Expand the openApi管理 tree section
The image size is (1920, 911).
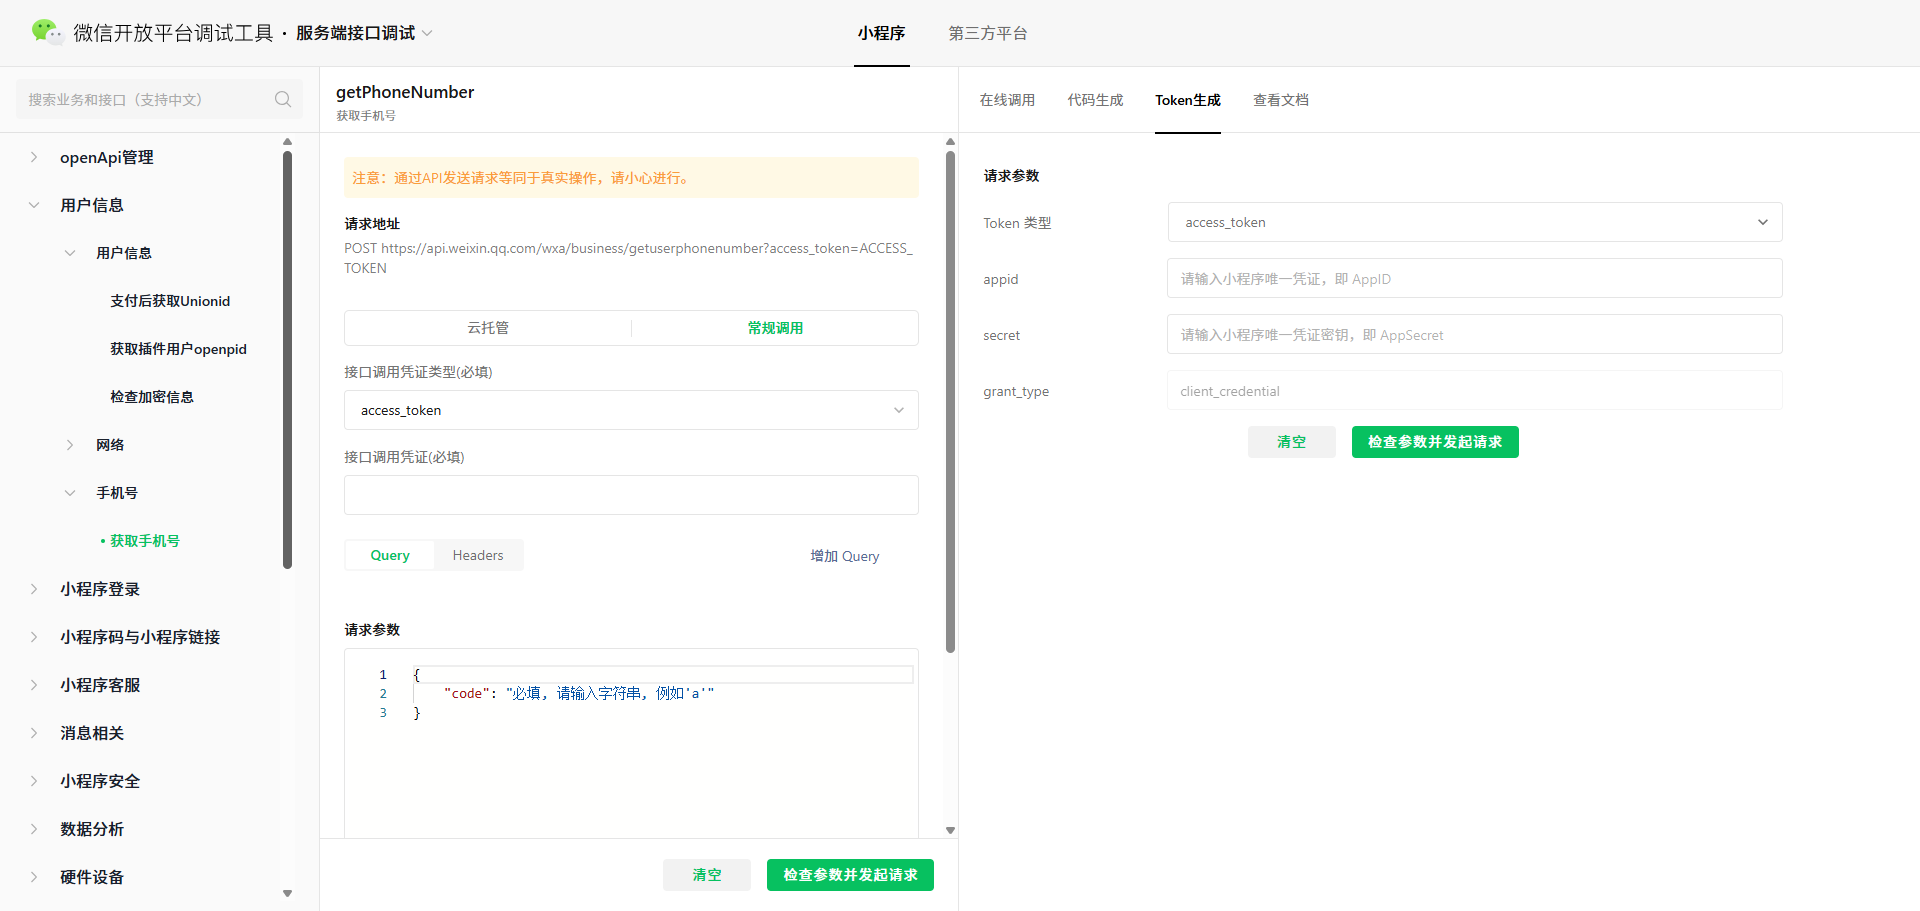coord(34,157)
